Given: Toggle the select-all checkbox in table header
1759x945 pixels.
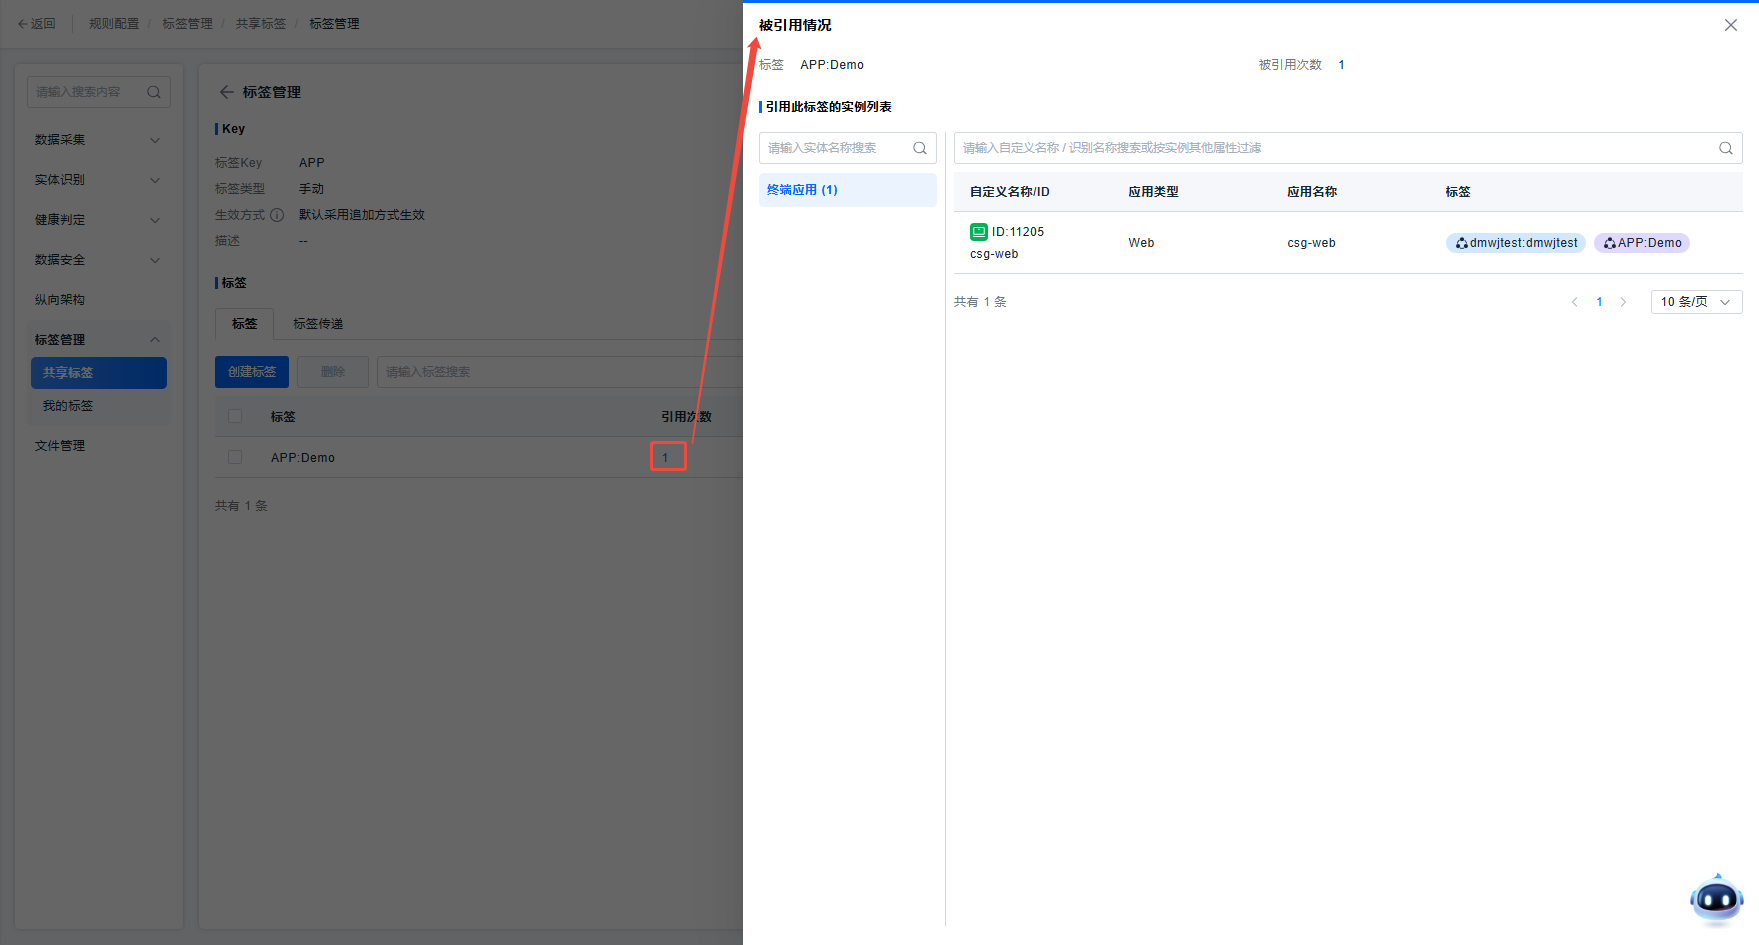Looking at the screenshot, I should click(235, 416).
